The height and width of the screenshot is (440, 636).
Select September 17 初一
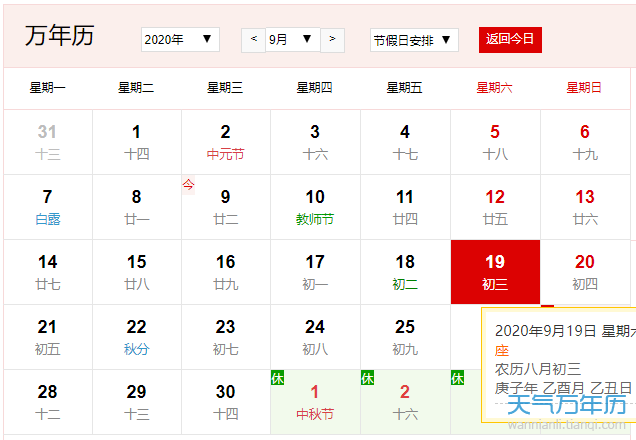coord(315,272)
